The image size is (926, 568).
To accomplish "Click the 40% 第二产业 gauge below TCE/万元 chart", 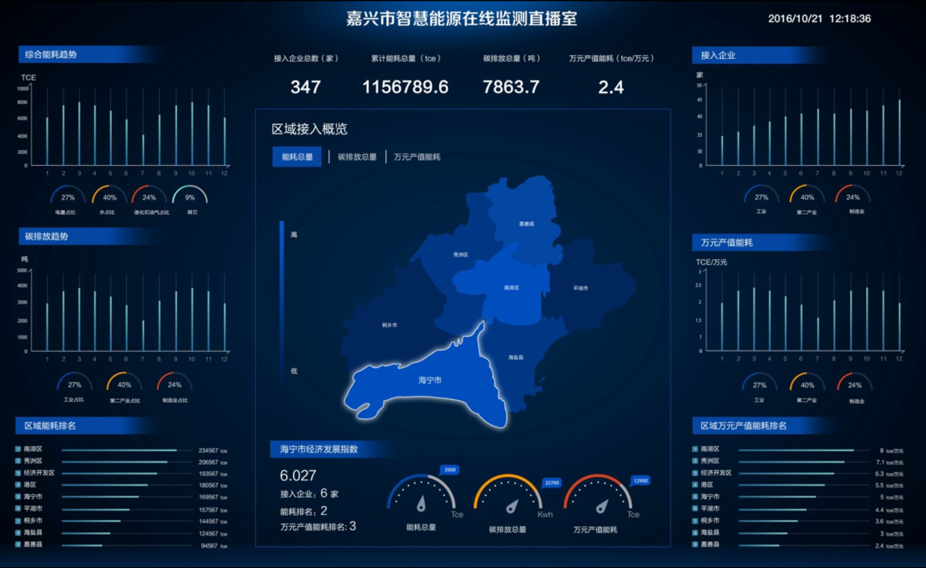I will pos(807,386).
